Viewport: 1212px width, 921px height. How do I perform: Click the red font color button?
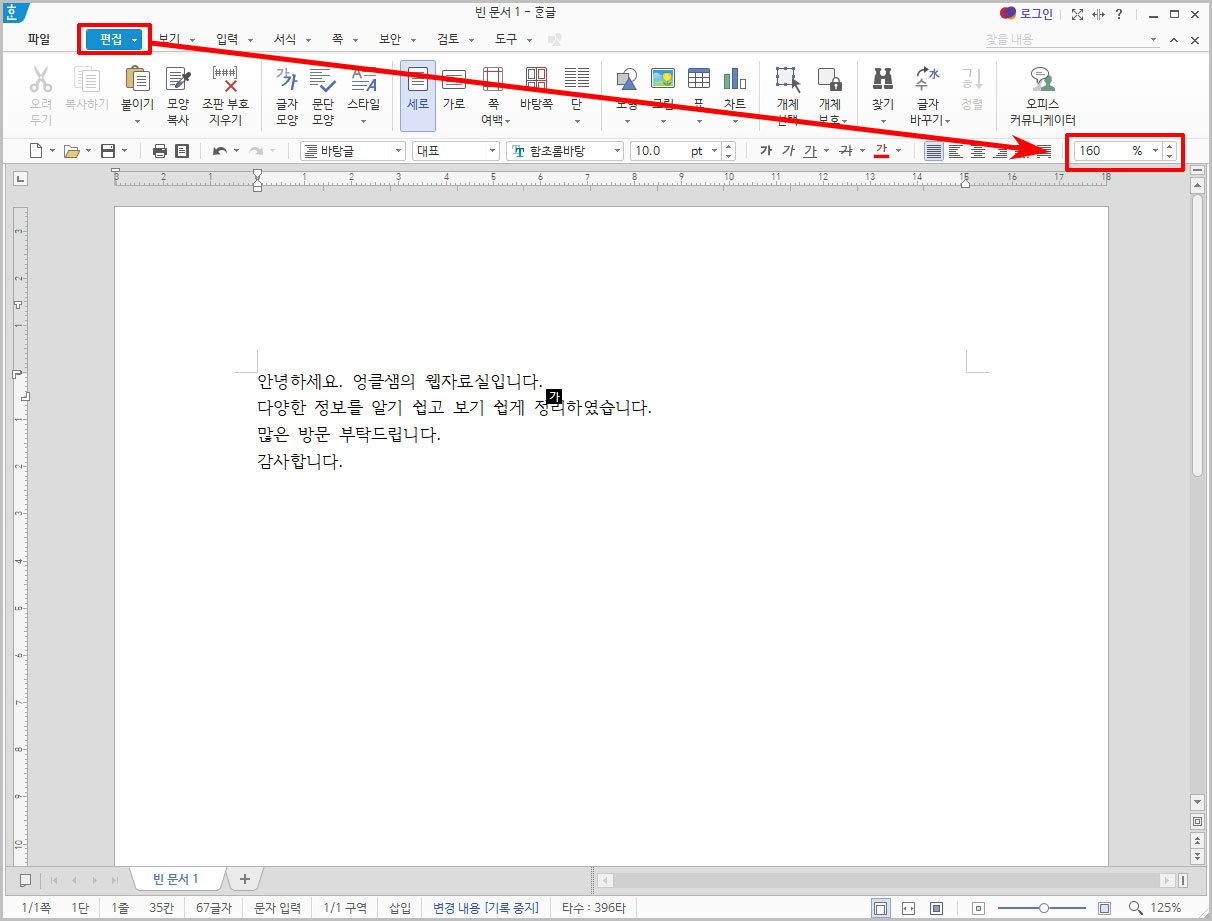881,151
